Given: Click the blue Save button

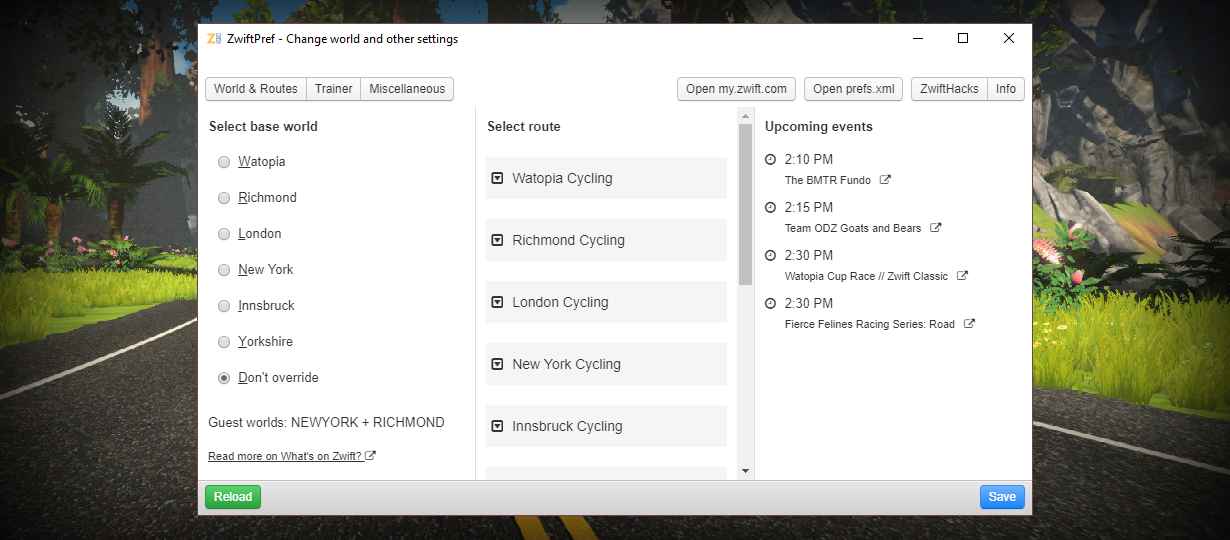Looking at the screenshot, I should (1002, 497).
